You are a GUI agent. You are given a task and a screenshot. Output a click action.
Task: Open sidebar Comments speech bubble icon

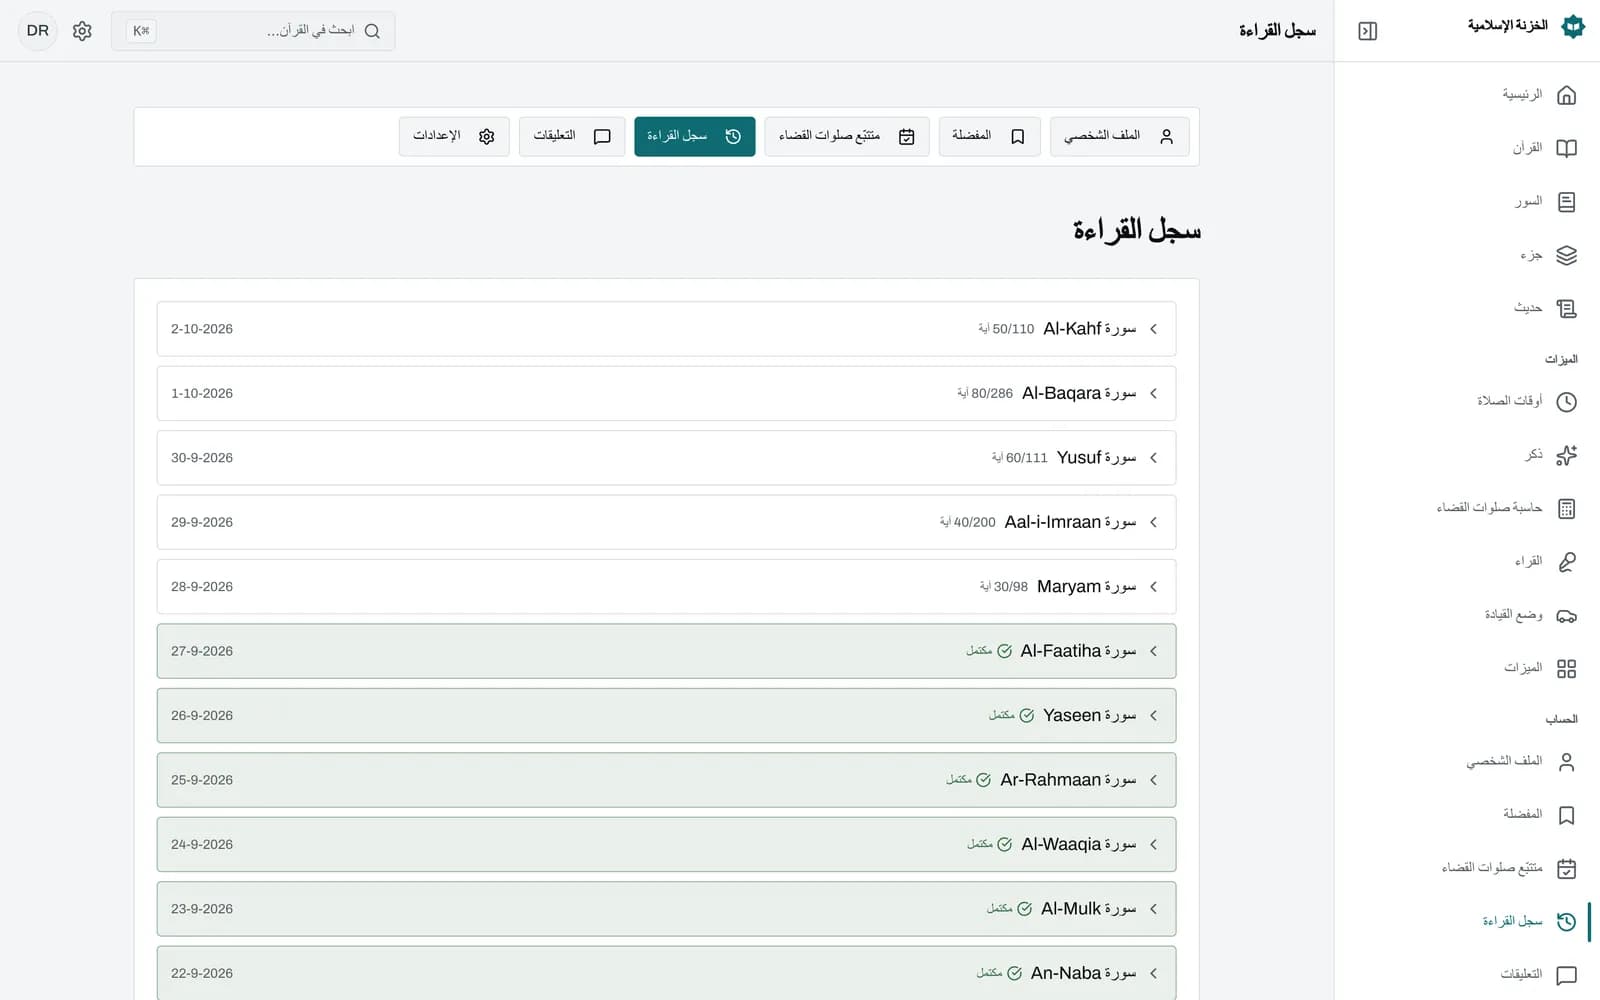click(1566, 975)
